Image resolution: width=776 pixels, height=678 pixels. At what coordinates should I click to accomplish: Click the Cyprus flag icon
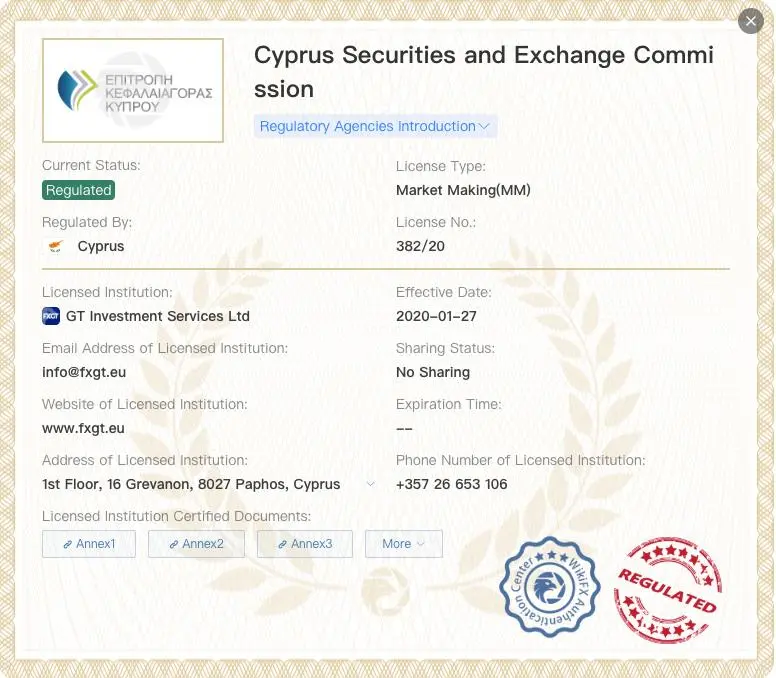(x=55, y=246)
